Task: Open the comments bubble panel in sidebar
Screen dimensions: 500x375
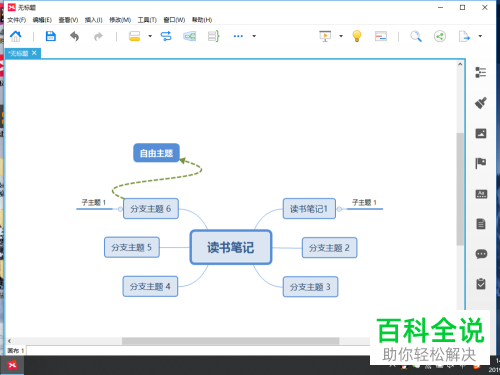Action: pos(481,254)
